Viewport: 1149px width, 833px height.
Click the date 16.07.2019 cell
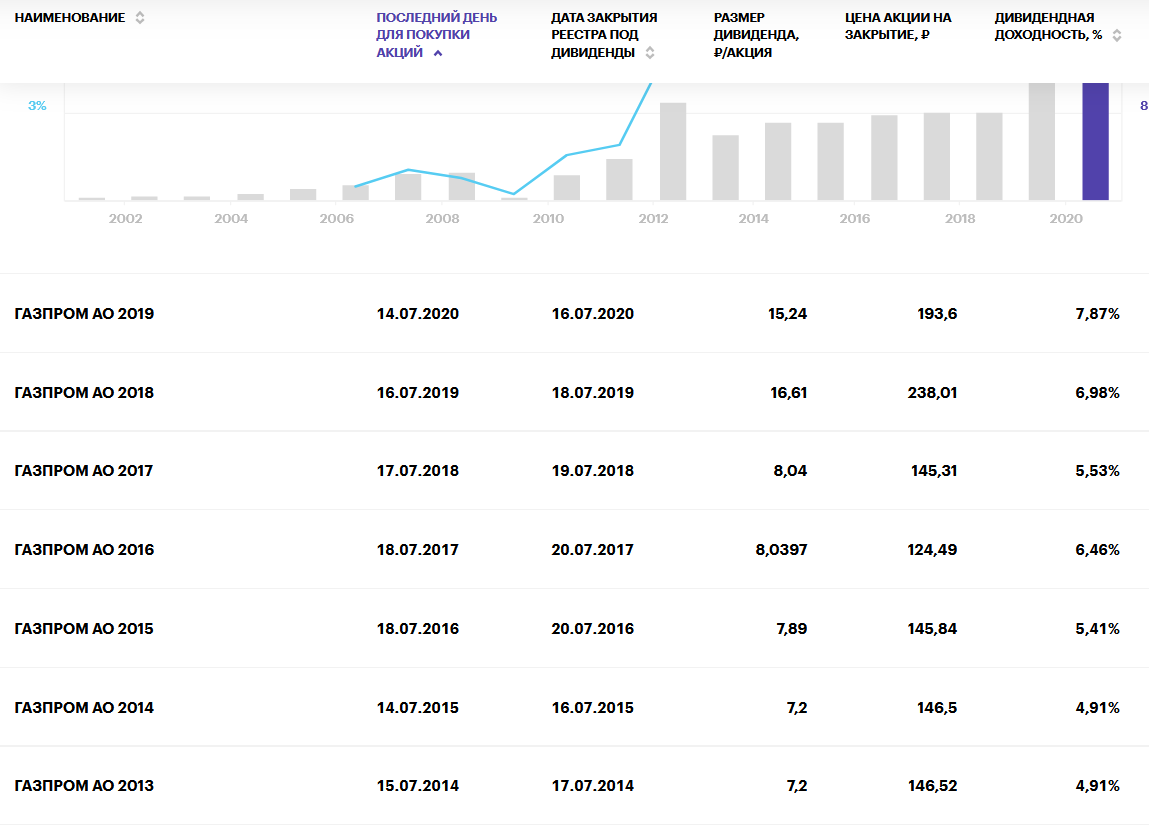click(x=418, y=393)
